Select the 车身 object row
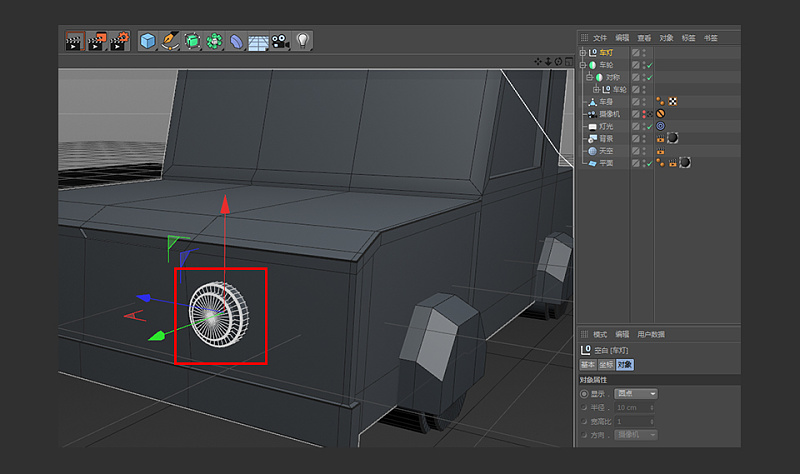Image resolution: width=800 pixels, height=474 pixels. [x=606, y=102]
